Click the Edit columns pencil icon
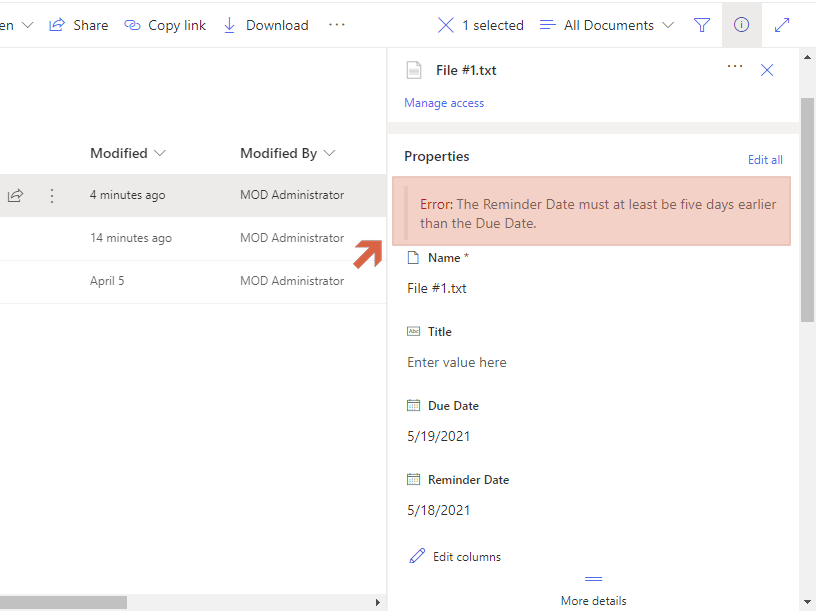 pyautogui.click(x=417, y=556)
